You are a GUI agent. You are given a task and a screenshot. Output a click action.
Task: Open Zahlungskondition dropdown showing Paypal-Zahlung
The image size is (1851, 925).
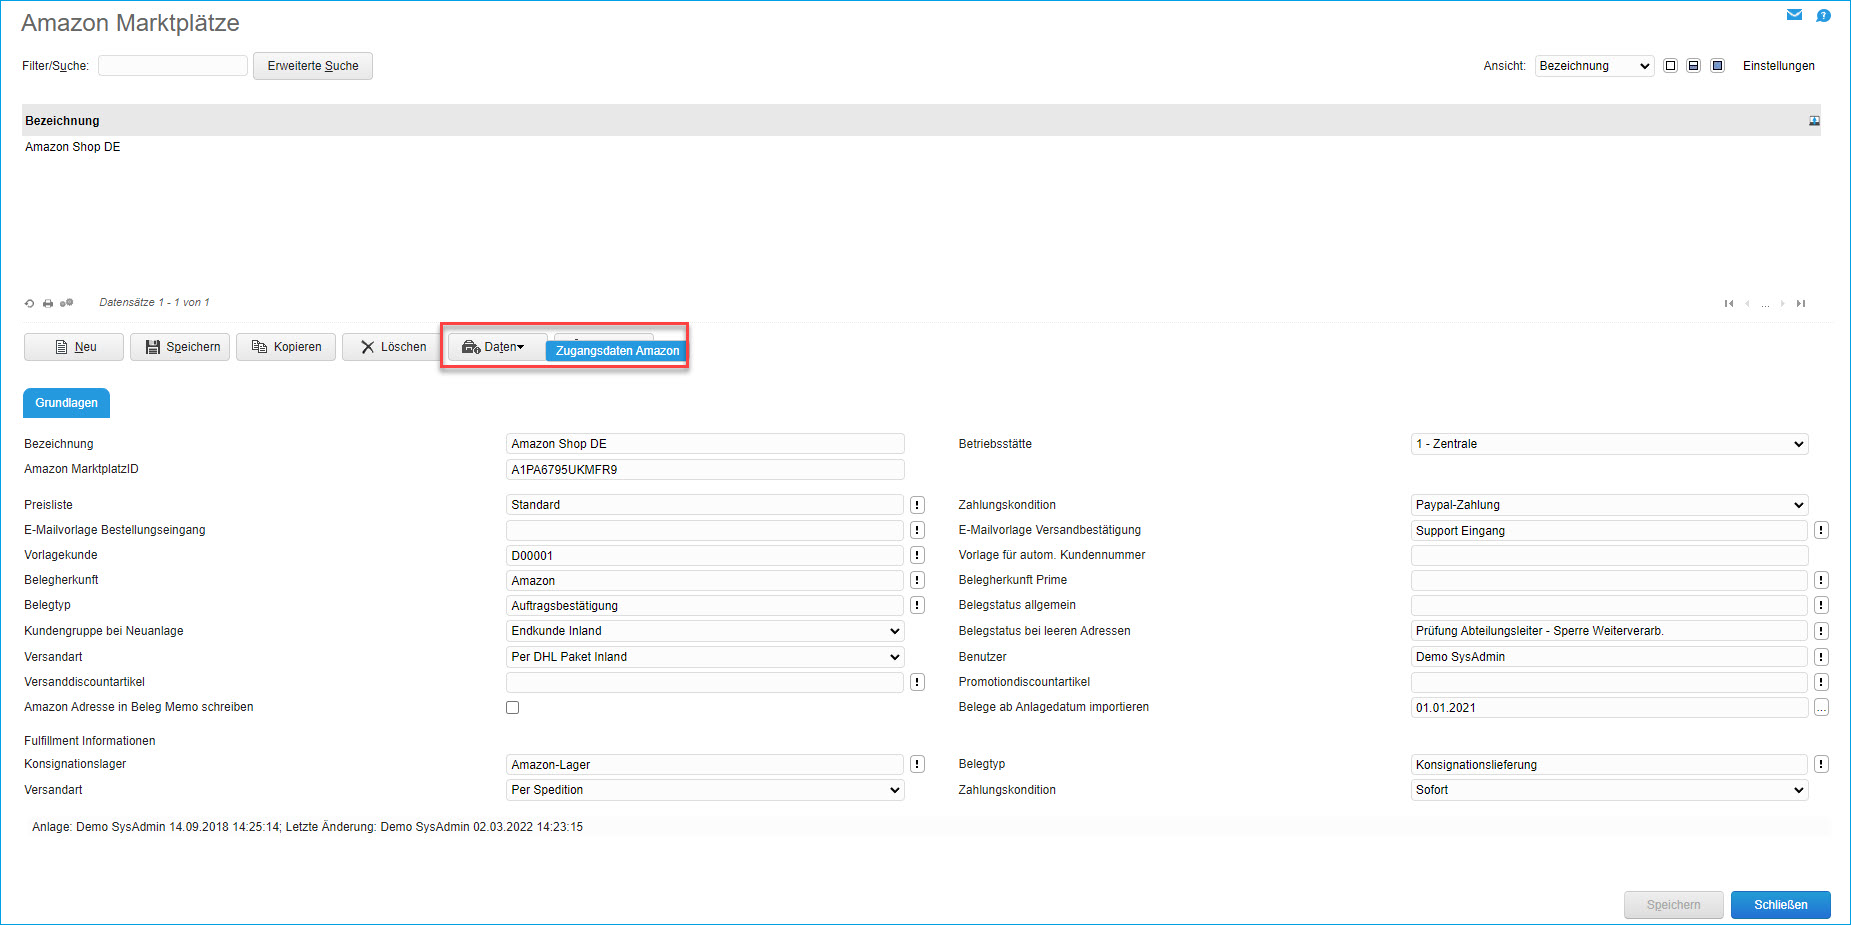1609,505
